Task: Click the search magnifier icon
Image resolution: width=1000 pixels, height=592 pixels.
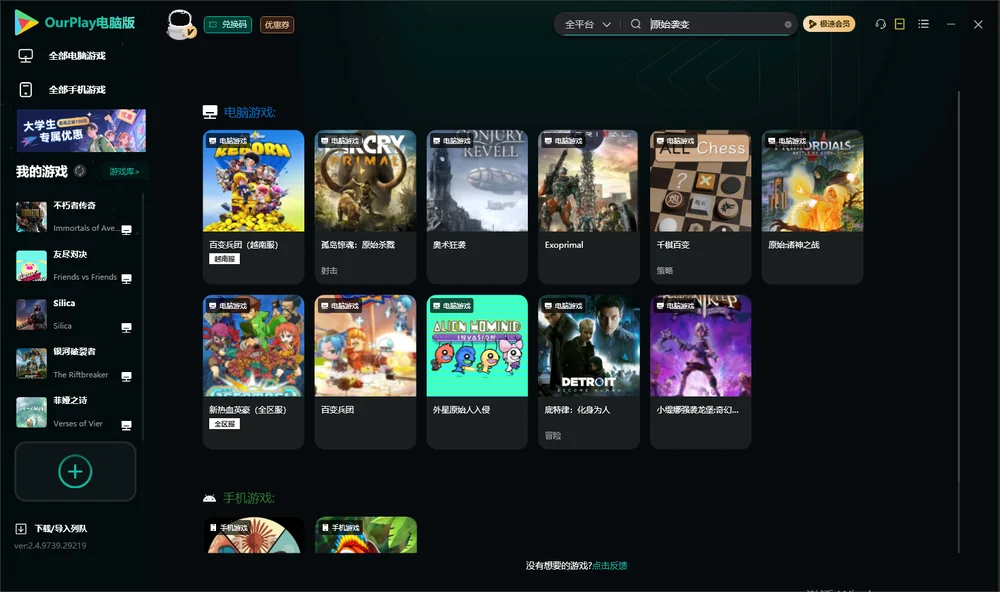Action: tap(636, 24)
